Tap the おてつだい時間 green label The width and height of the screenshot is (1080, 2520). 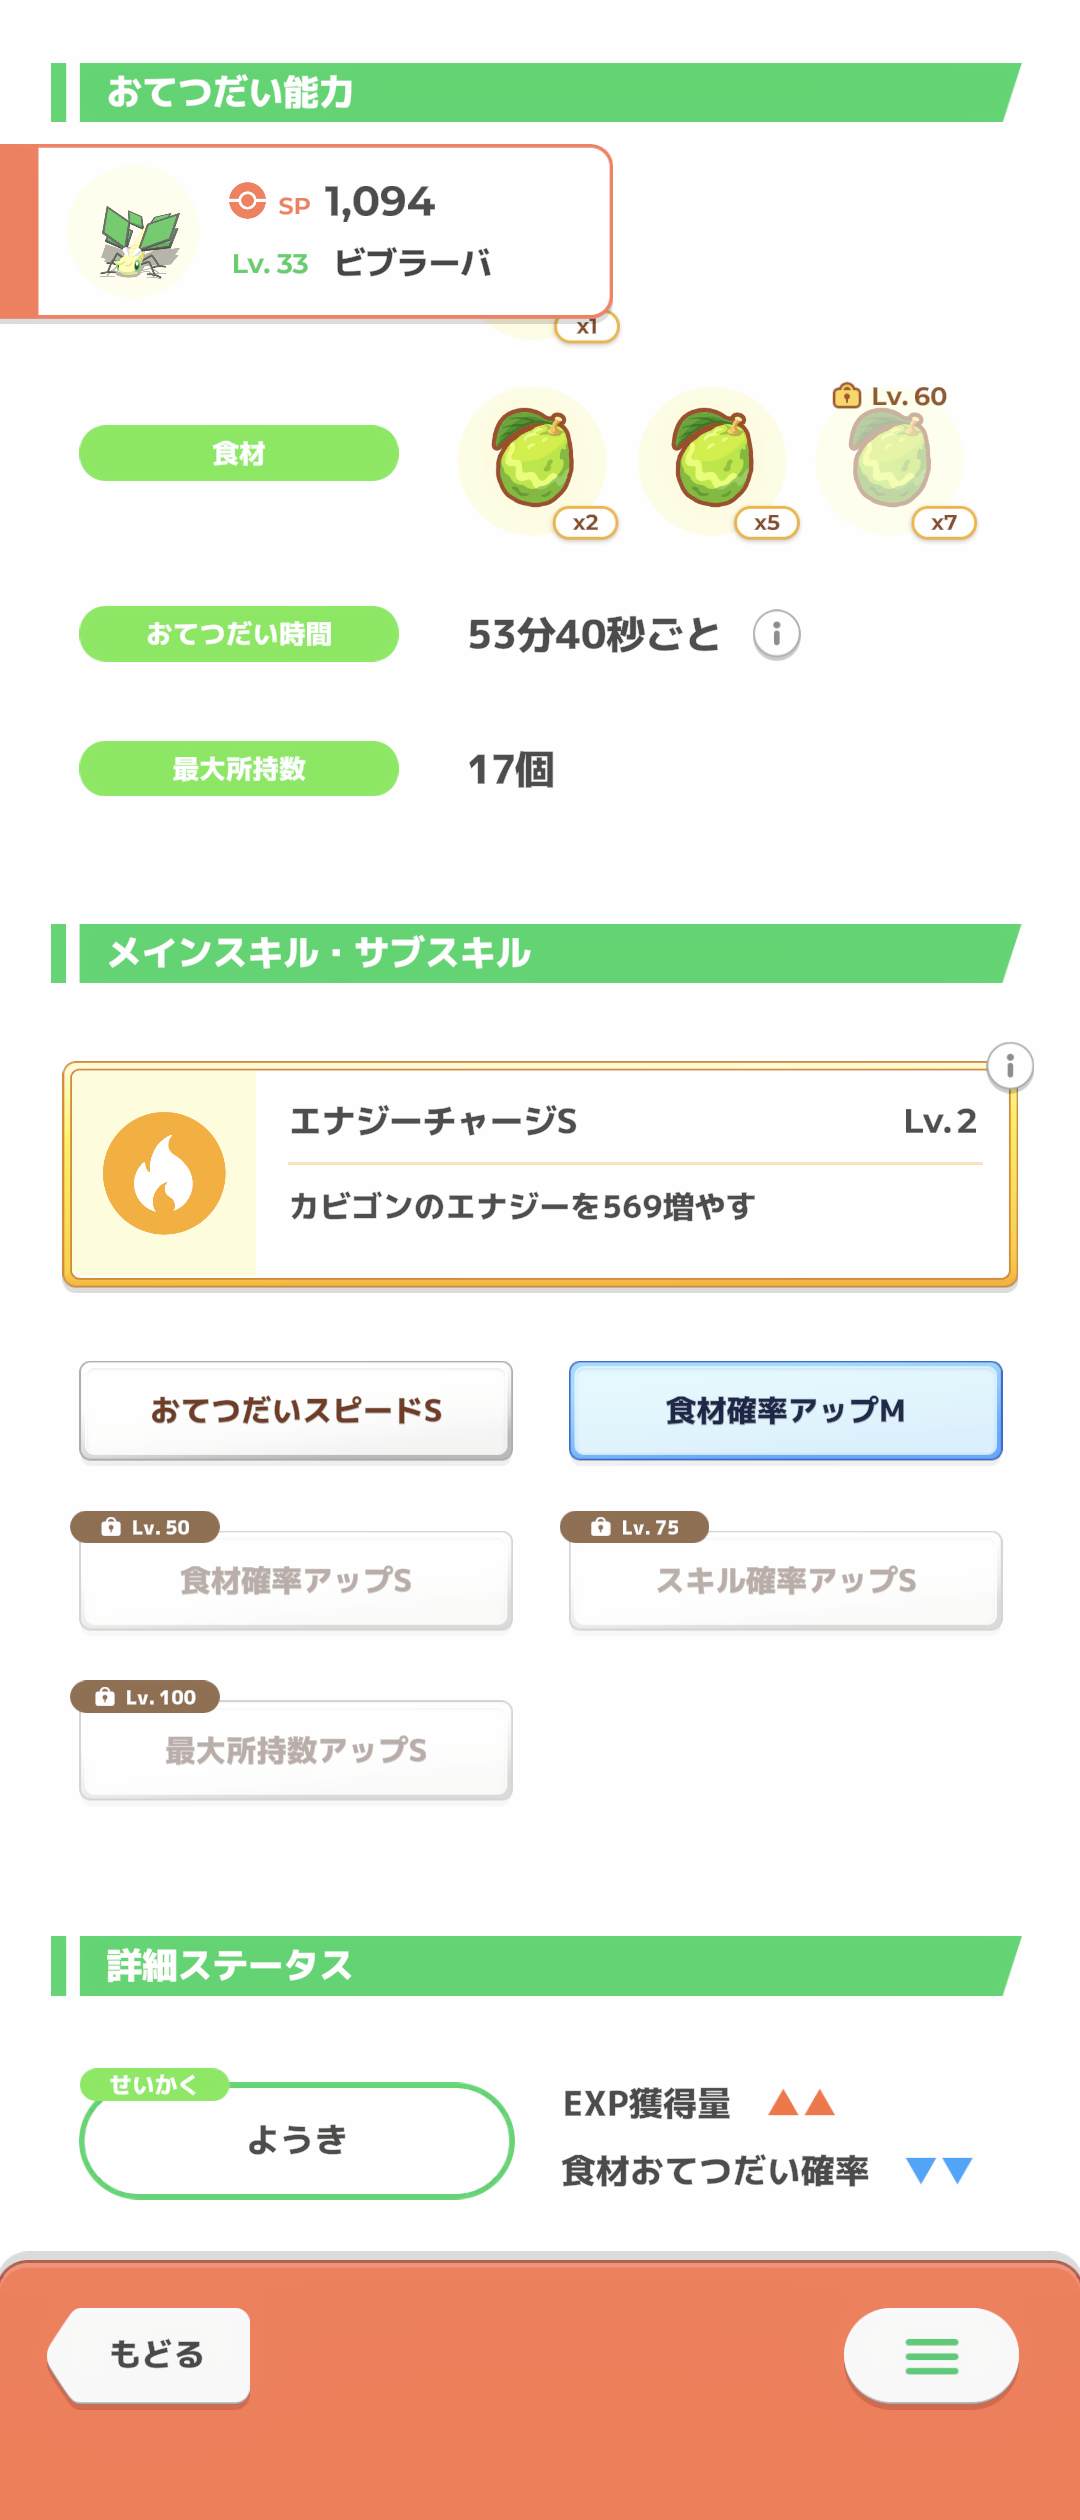tap(239, 634)
